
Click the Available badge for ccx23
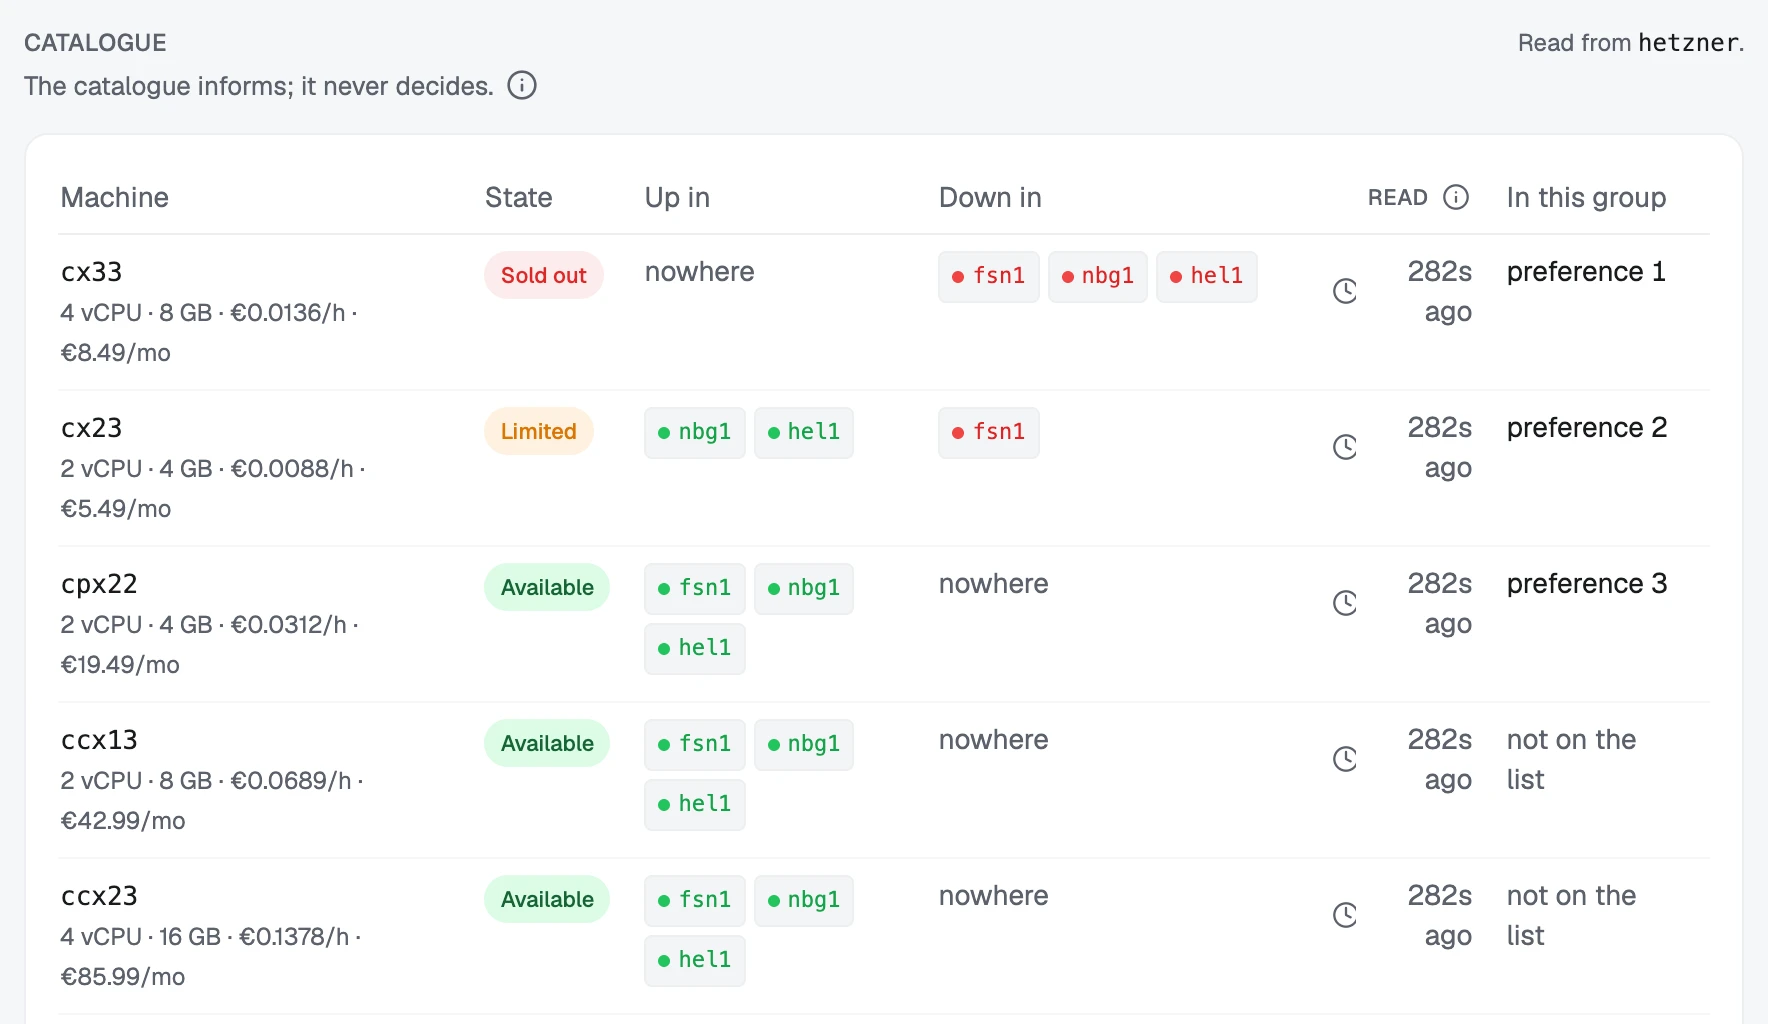click(547, 899)
